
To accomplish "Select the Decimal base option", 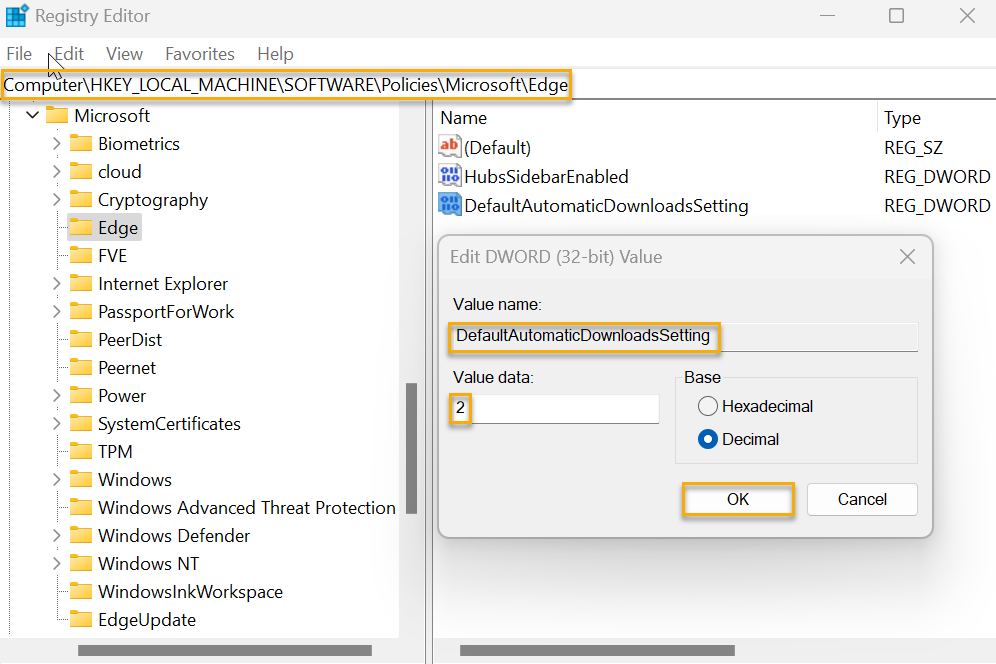I will click(x=708, y=439).
